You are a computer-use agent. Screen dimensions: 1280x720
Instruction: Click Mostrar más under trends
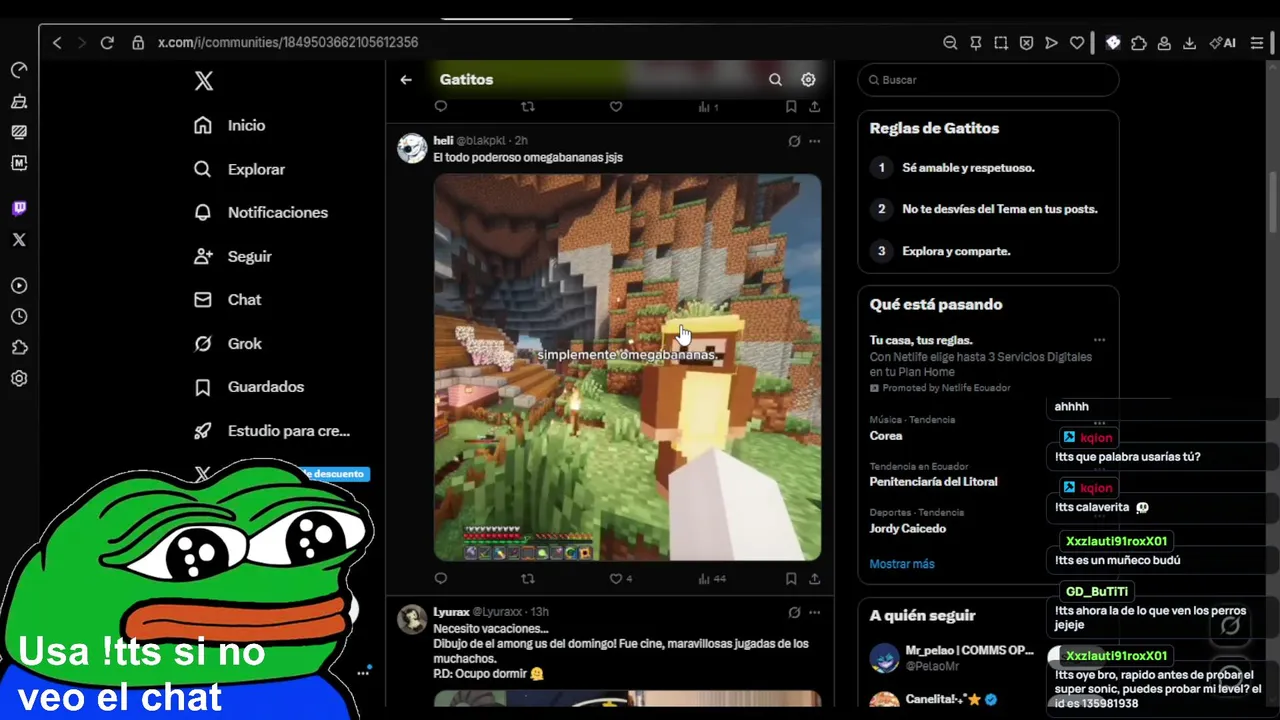pyautogui.click(x=902, y=564)
